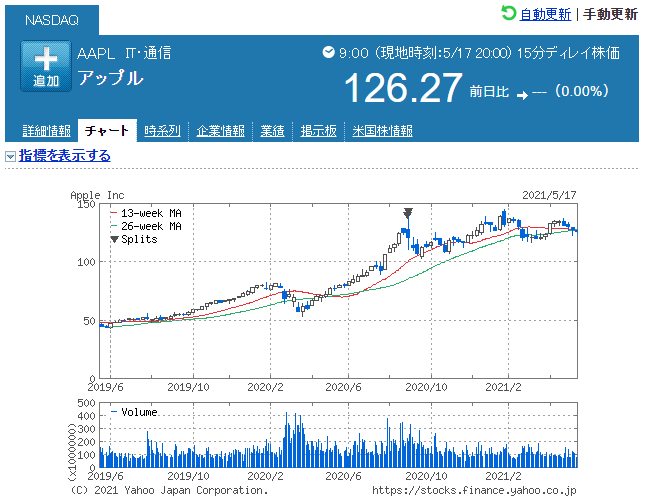The image size is (645, 501).
Task: Click the 追加 plus button
Action: coord(46,66)
